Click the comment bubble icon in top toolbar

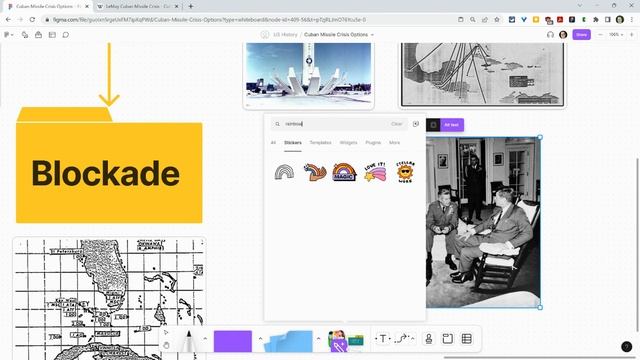(66, 35)
